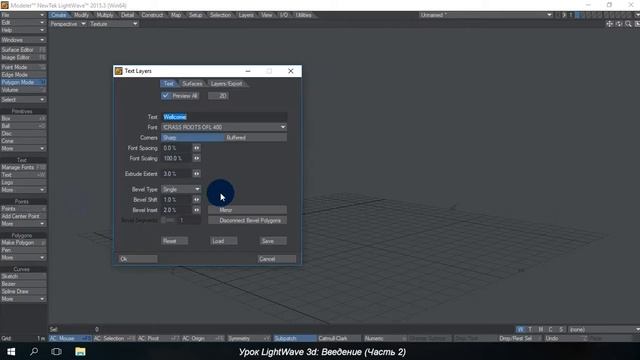This screenshot has height=360, width=640.
Task: Select the S selection map mode button
Action: coord(561,329)
